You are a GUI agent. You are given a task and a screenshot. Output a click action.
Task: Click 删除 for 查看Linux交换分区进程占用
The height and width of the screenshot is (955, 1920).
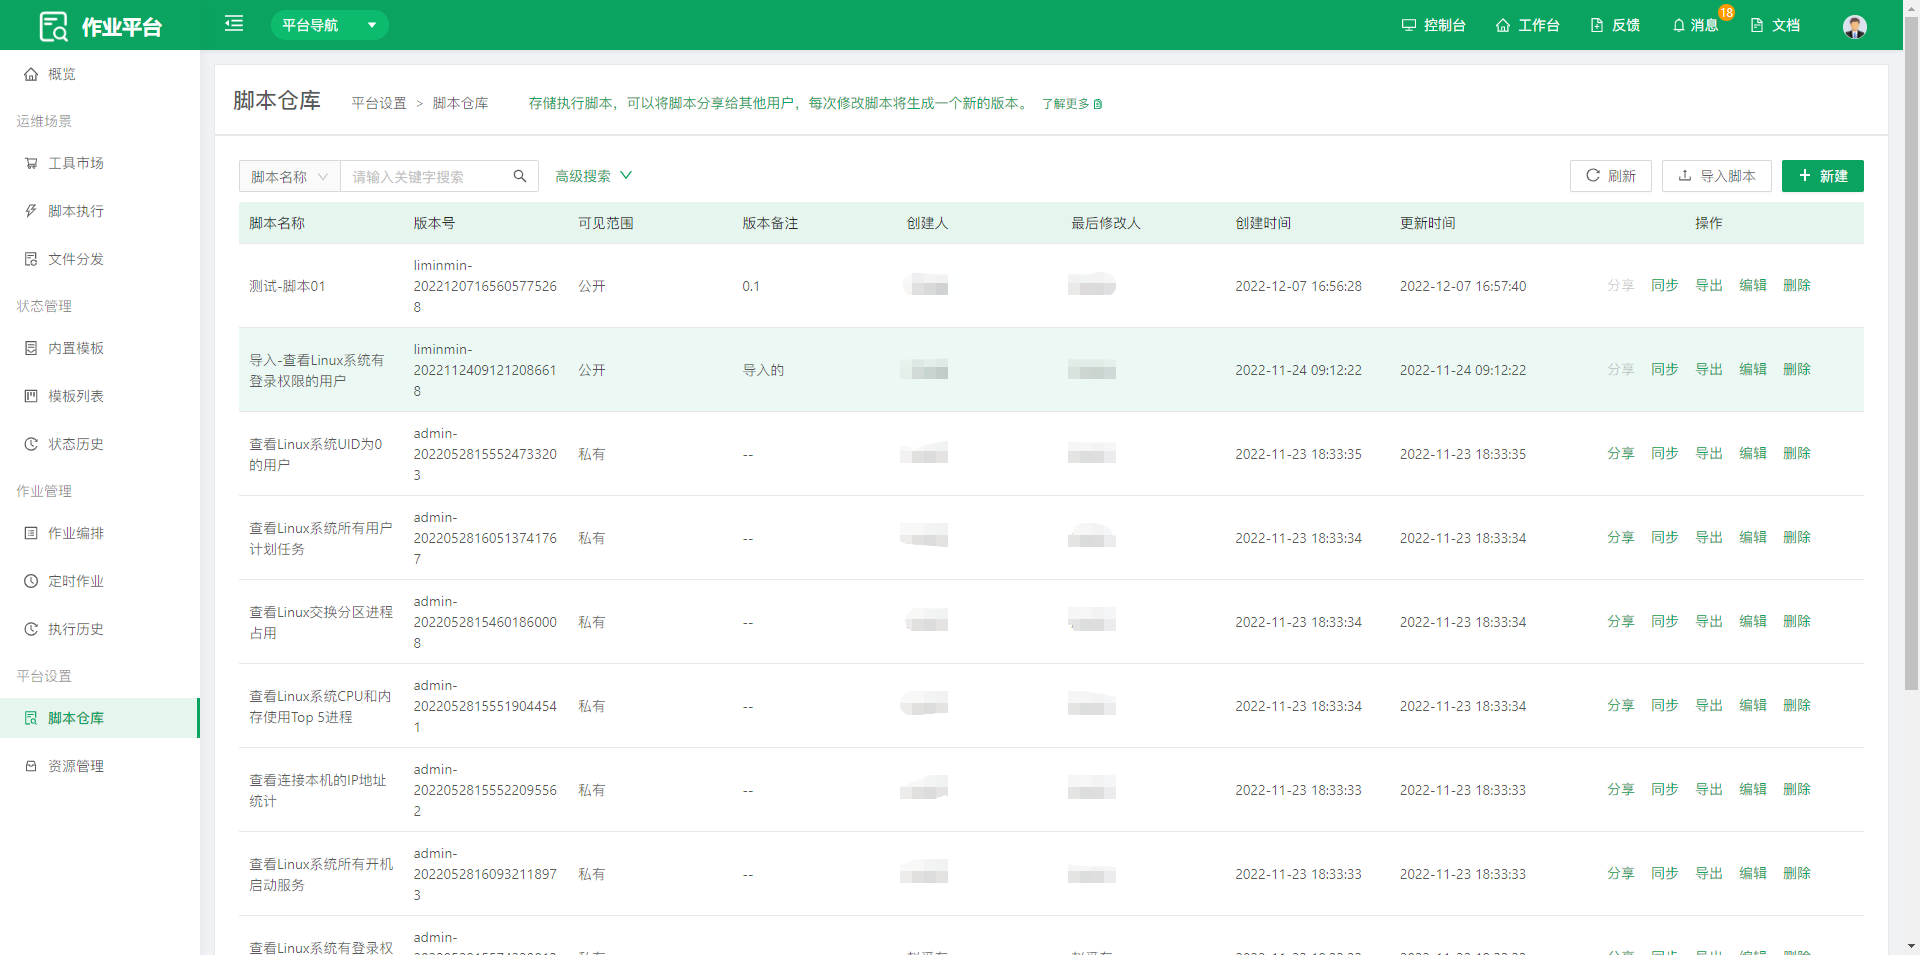[1797, 621]
